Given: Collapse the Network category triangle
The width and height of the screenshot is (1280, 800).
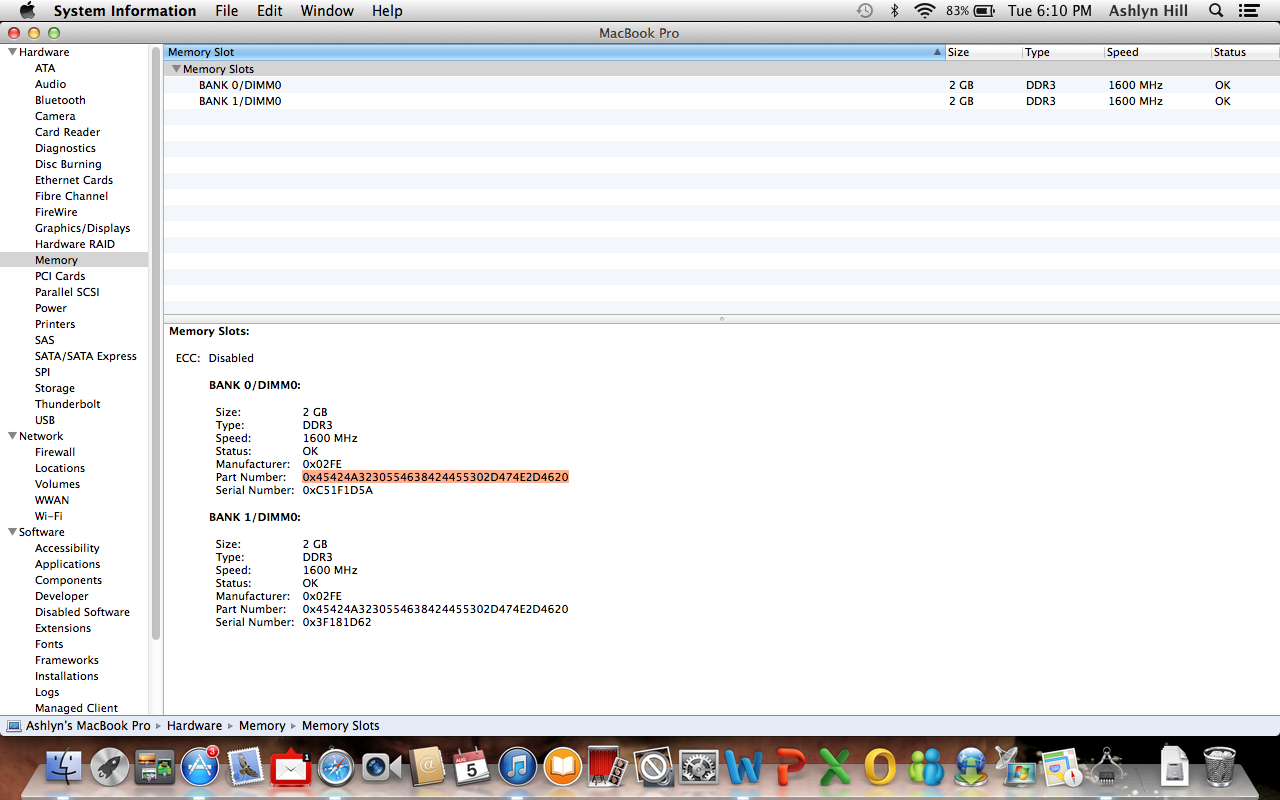Looking at the screenshot, I should tap(12, 436).
